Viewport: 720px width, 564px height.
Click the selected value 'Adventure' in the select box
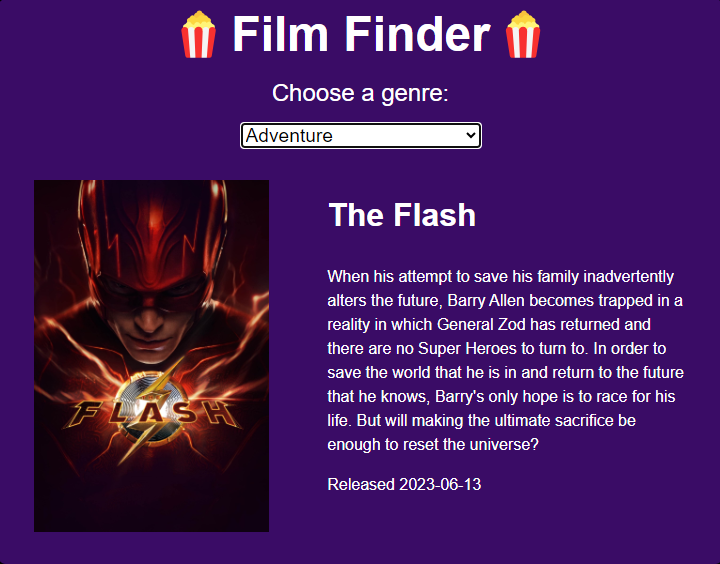pyautogui.click(x=289, y=135)
